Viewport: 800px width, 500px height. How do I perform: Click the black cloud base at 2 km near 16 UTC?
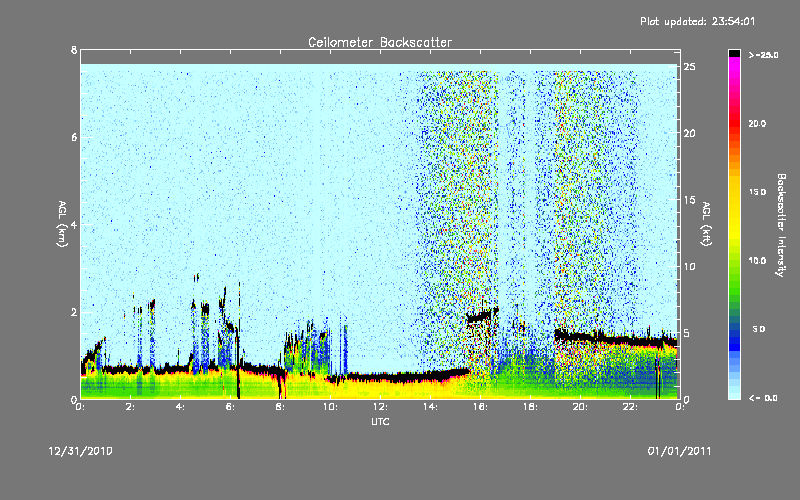(482, 316)
